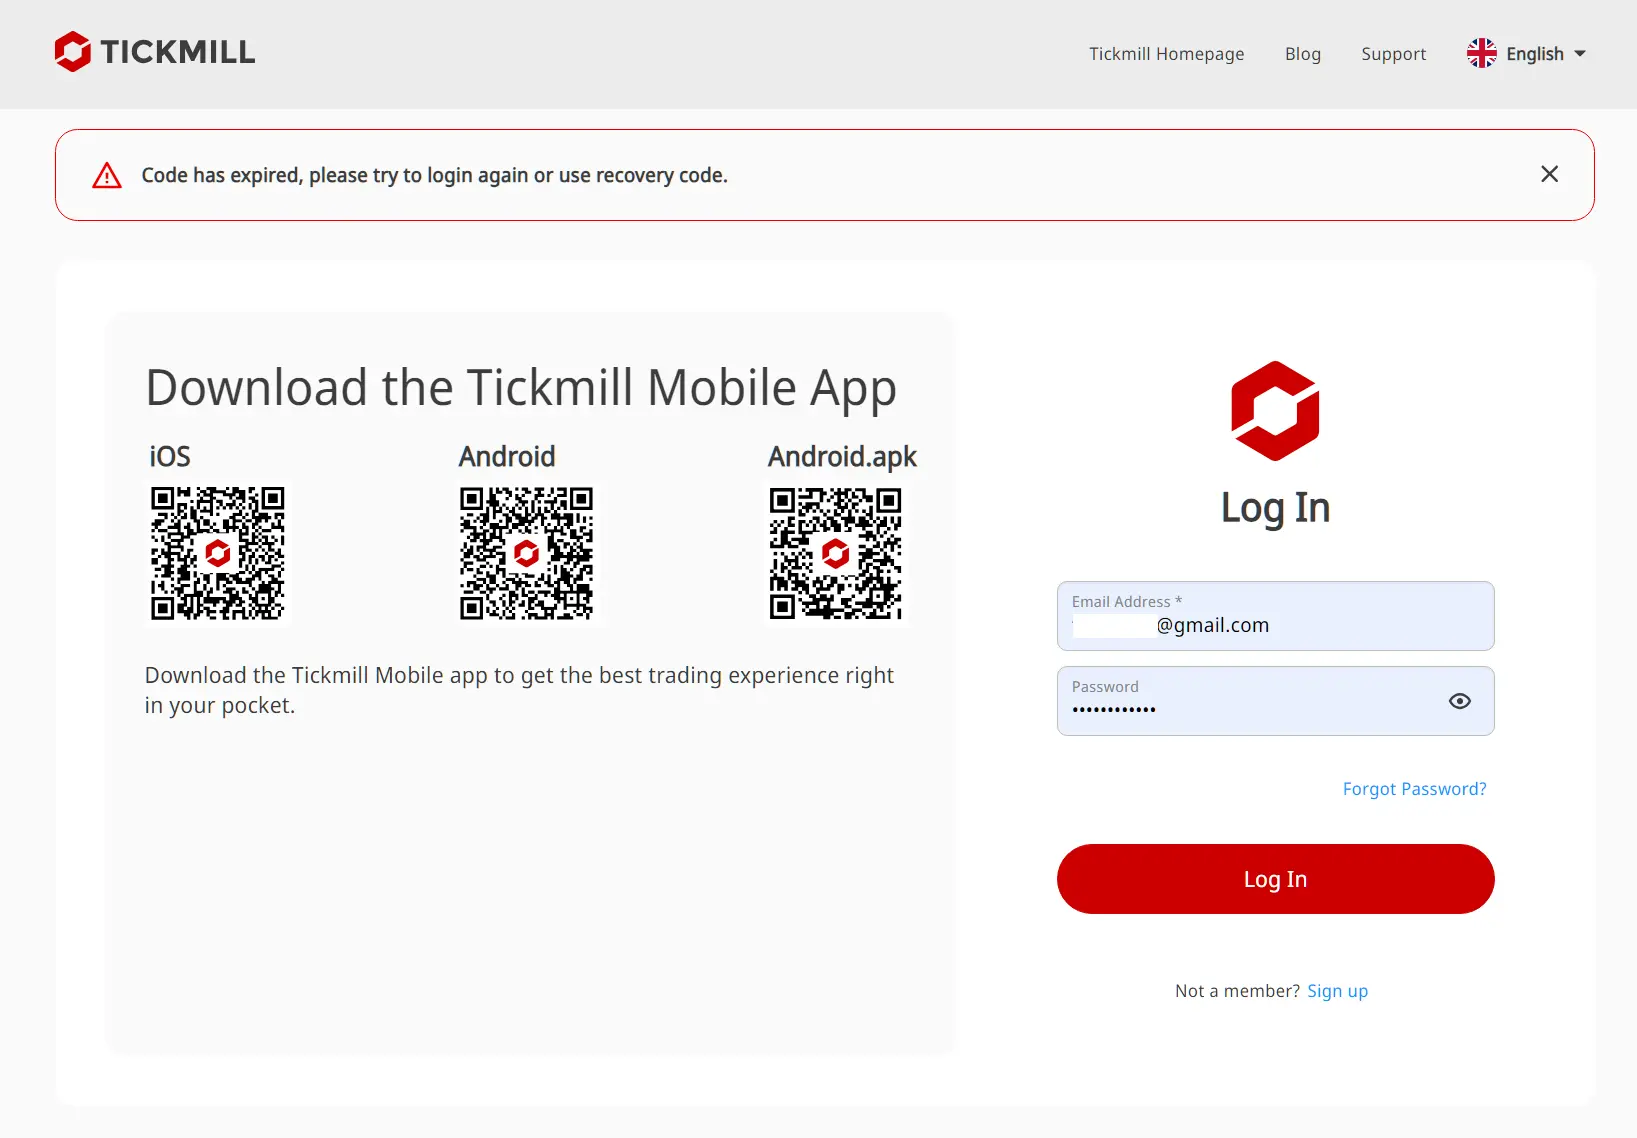
Task: Open the Tickmill Homepage link
Action: pyautogui.click(x=1166, y=54)
